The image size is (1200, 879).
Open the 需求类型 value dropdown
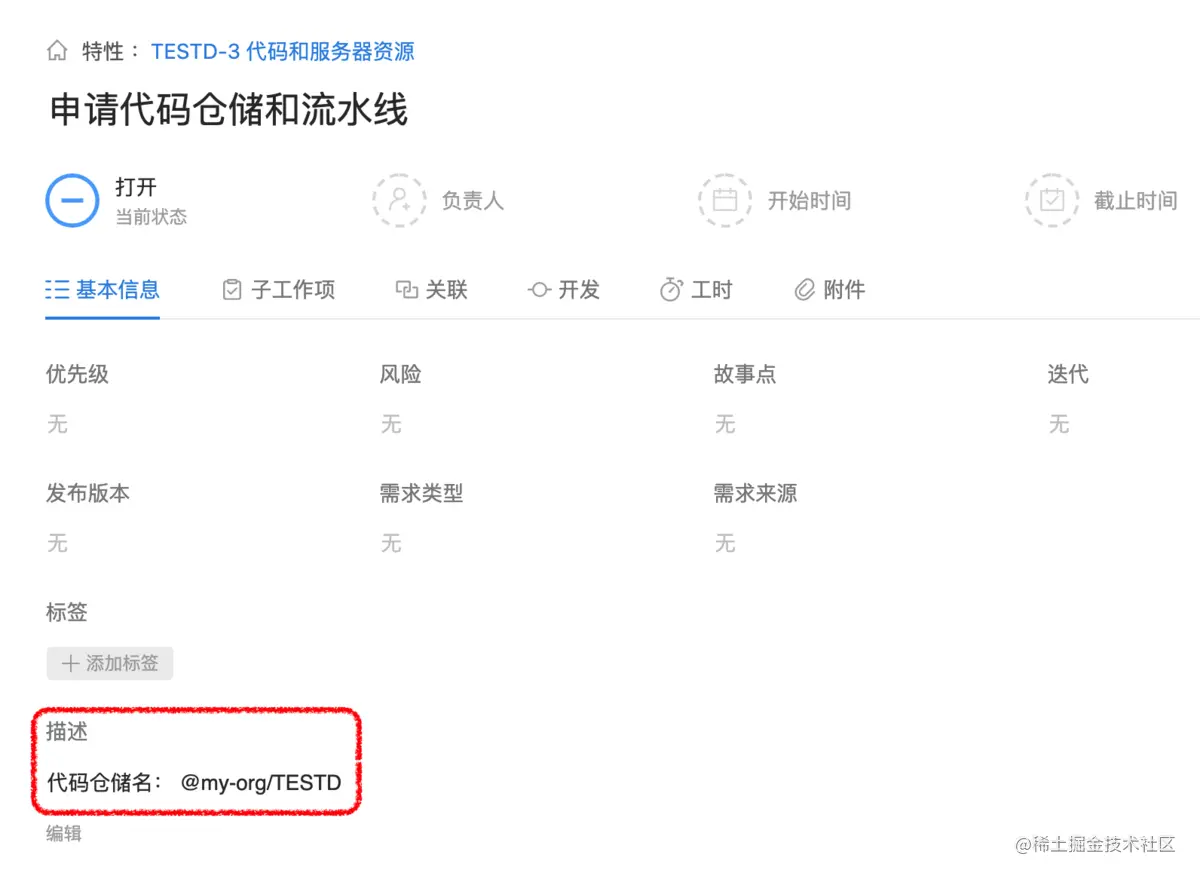tap(391, 543)
